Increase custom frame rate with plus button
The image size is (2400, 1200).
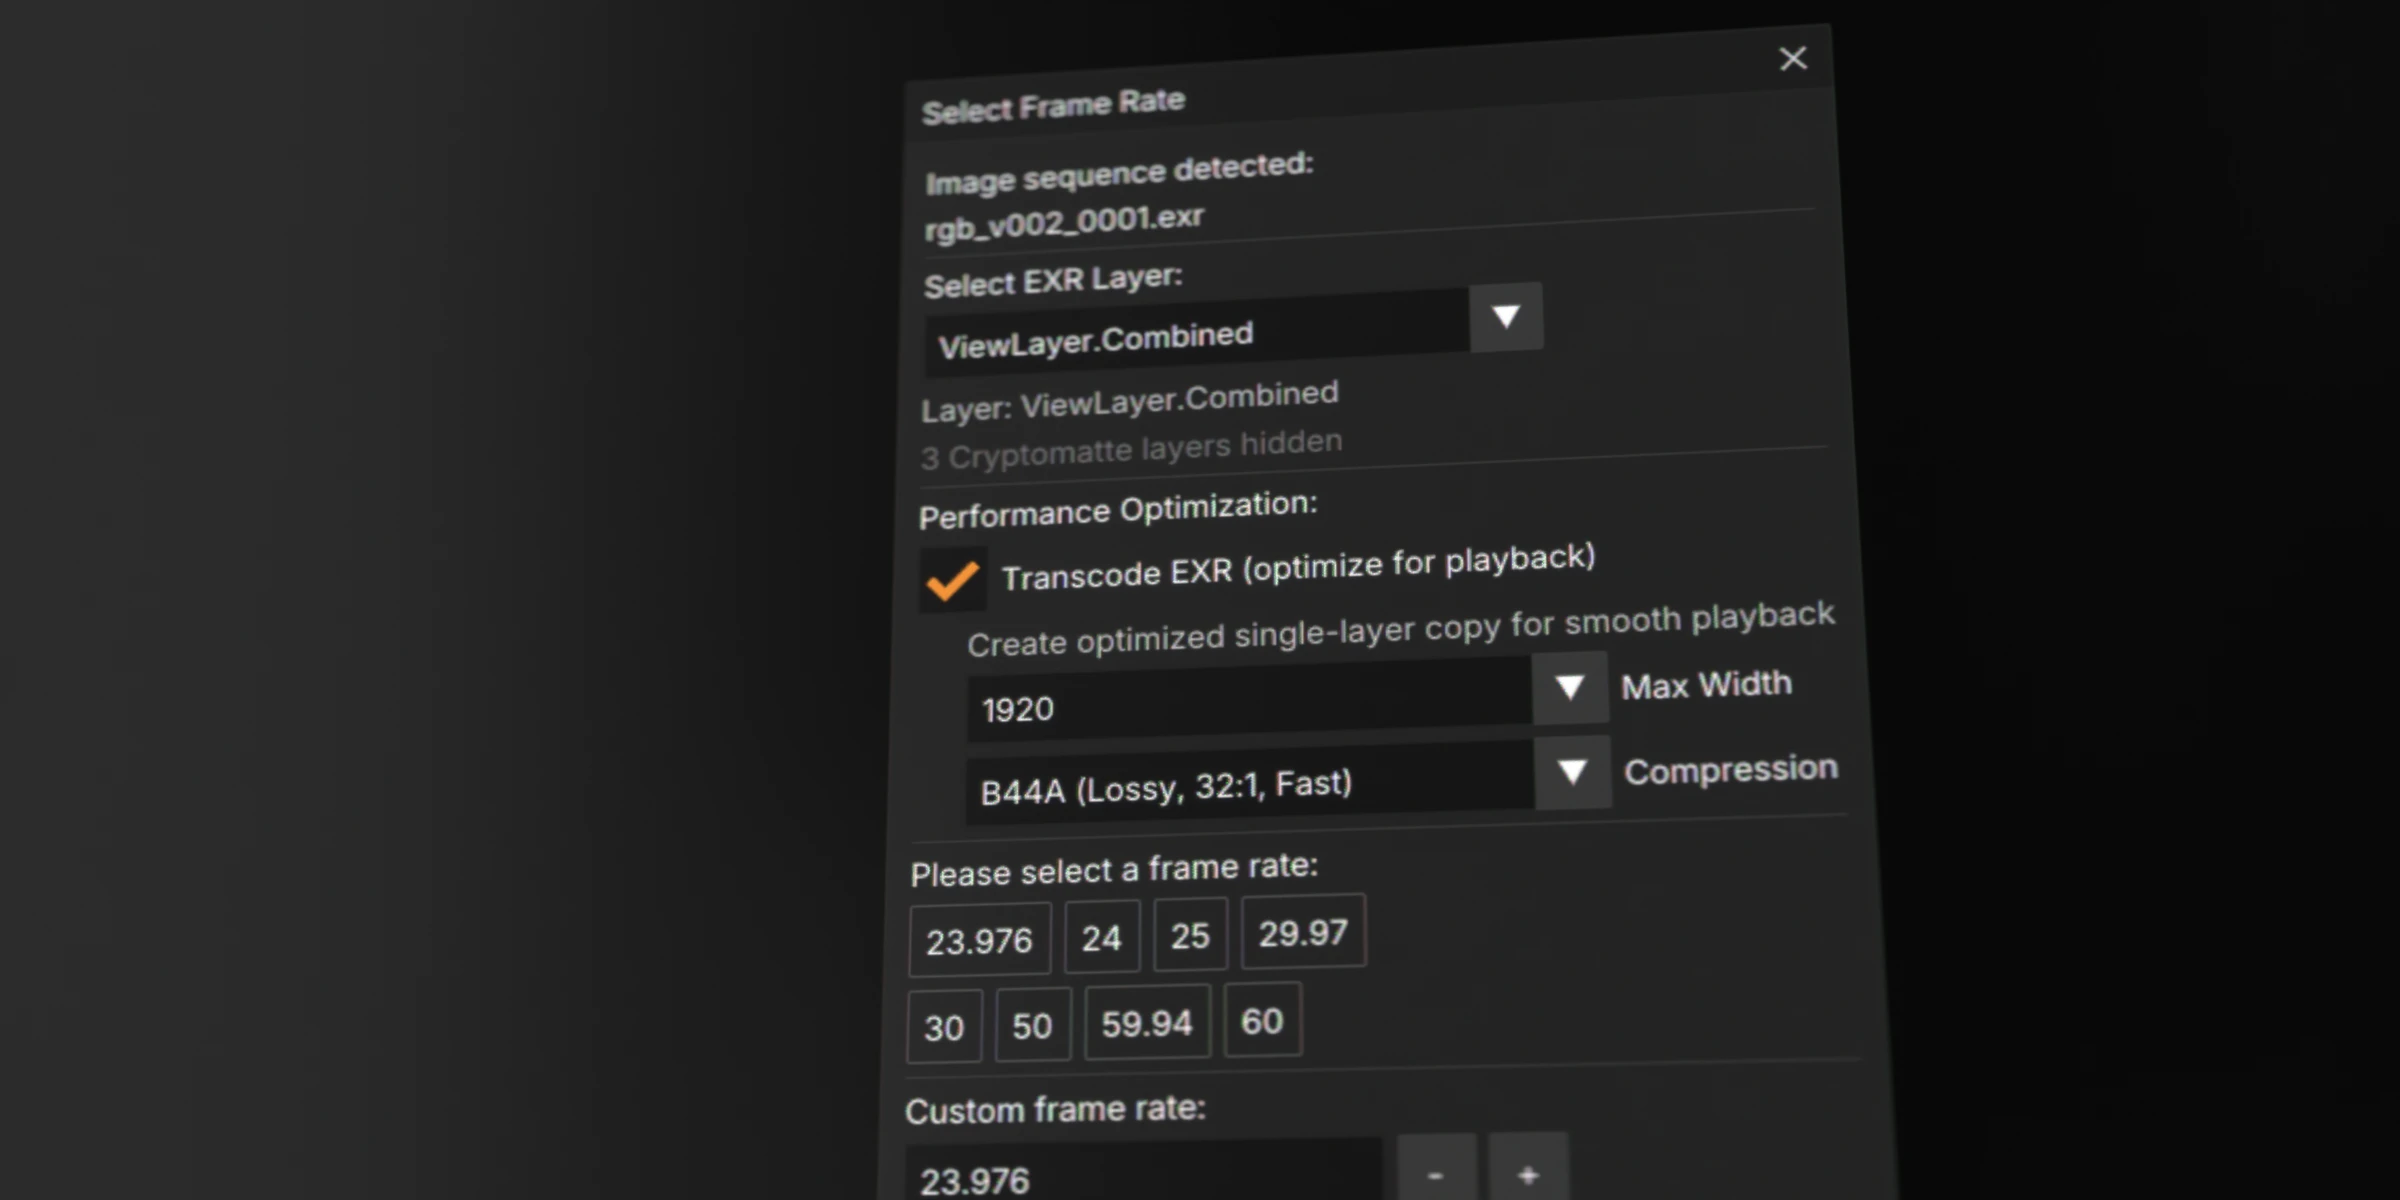click(x=1528, y=1172)
